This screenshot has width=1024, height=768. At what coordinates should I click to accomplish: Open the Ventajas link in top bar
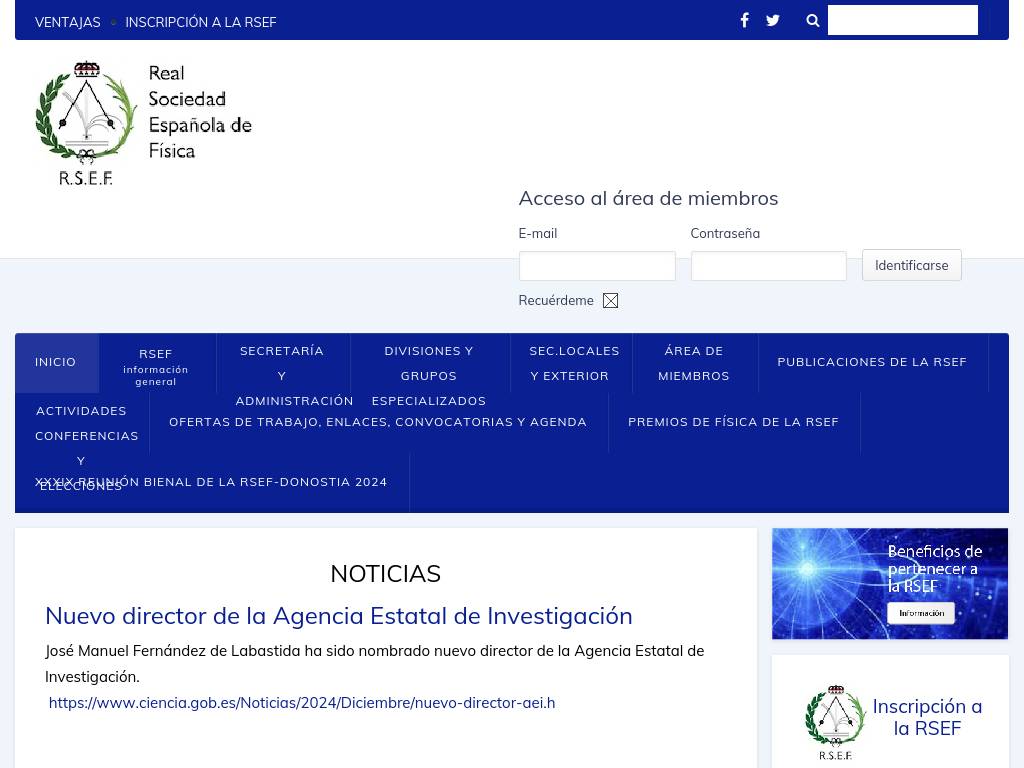tap(67, 22)
